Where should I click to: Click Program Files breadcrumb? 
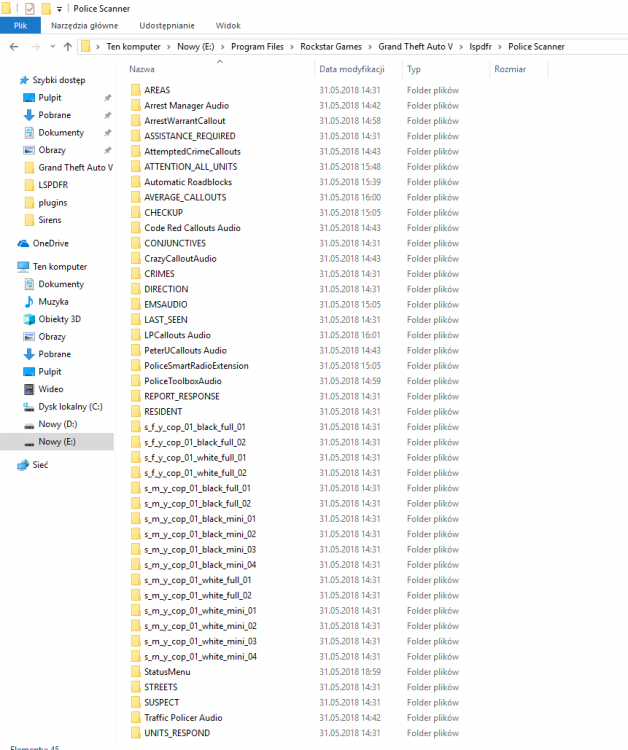pos(257,46)
